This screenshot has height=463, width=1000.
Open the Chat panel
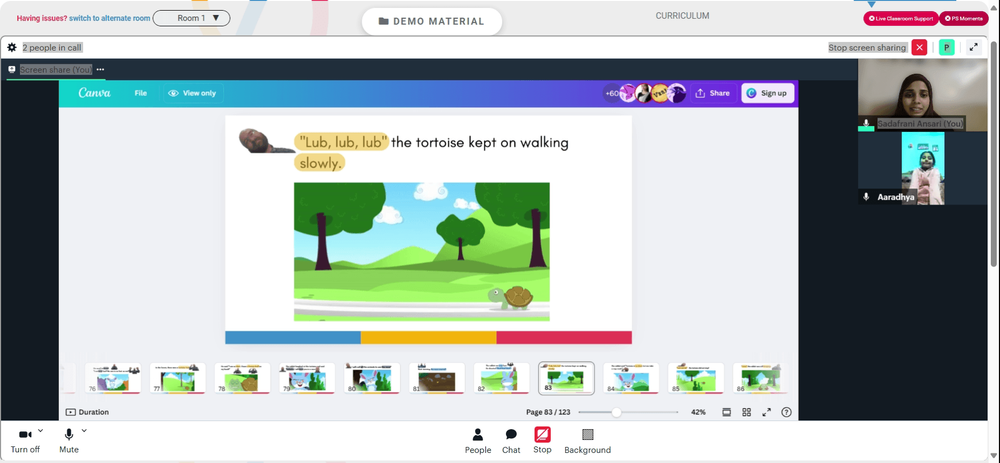[x=511, y=441]
